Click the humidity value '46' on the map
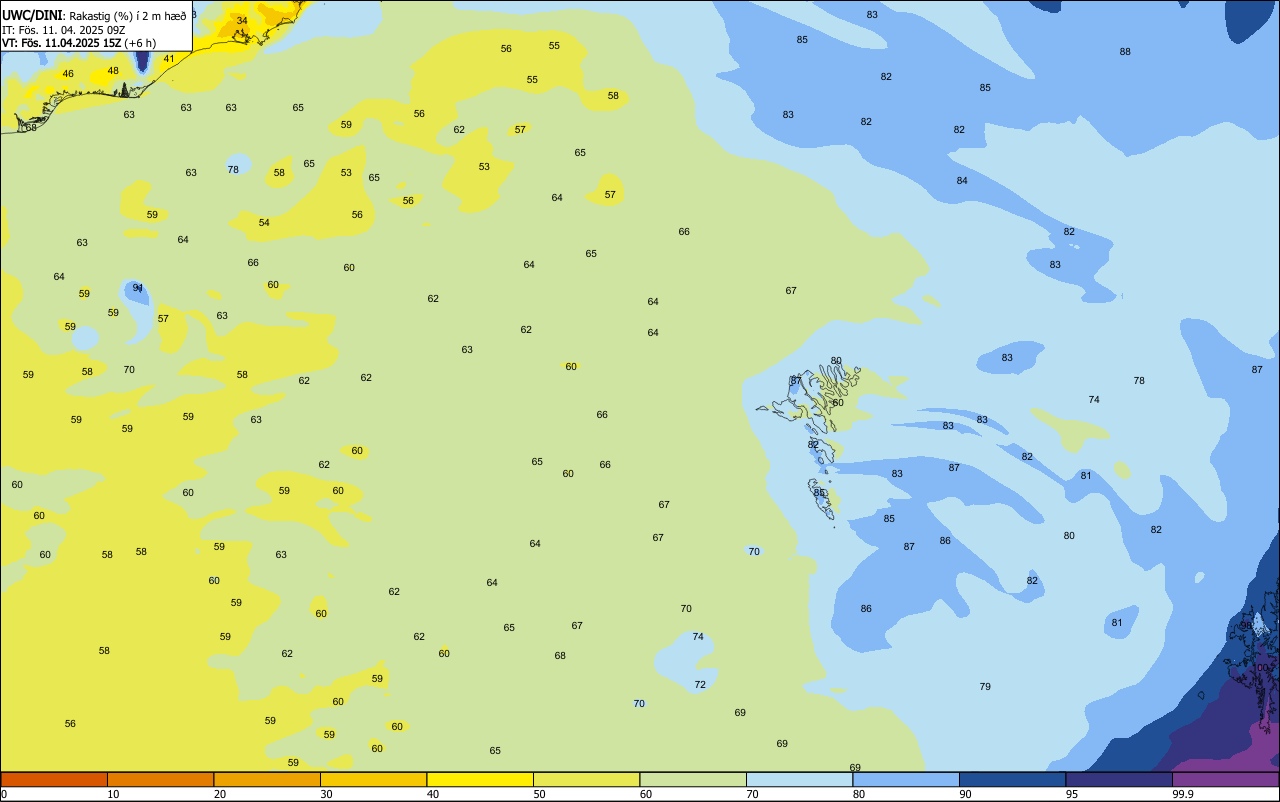1280x802 pixels. pyautogui.click(x=68, y=73)
